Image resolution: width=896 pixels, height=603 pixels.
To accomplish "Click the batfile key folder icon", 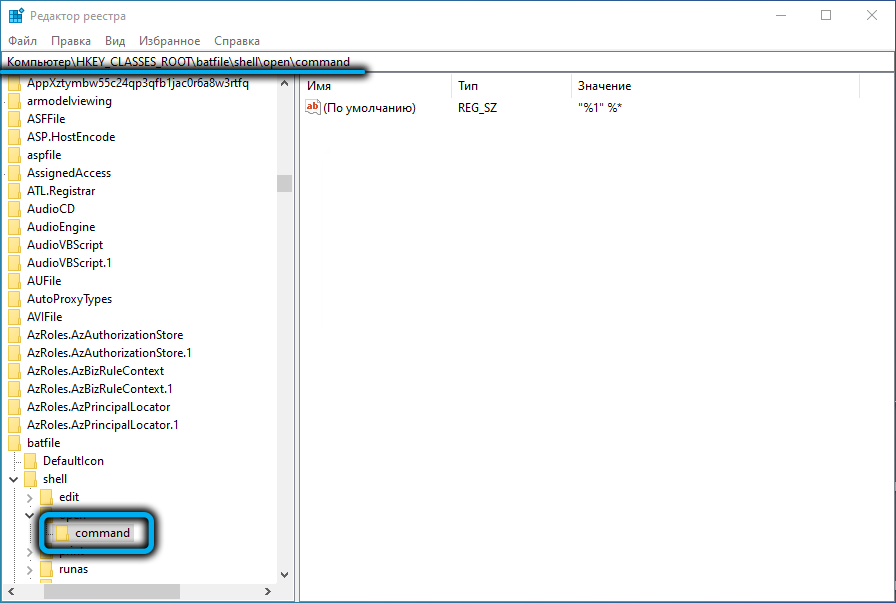I will pos(15,443).
